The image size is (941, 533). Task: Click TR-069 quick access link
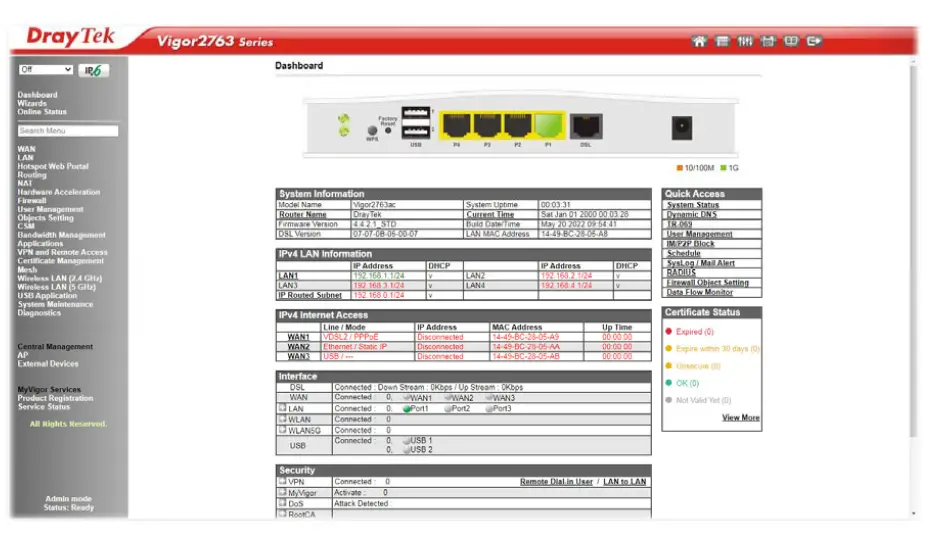coord(679,224)
